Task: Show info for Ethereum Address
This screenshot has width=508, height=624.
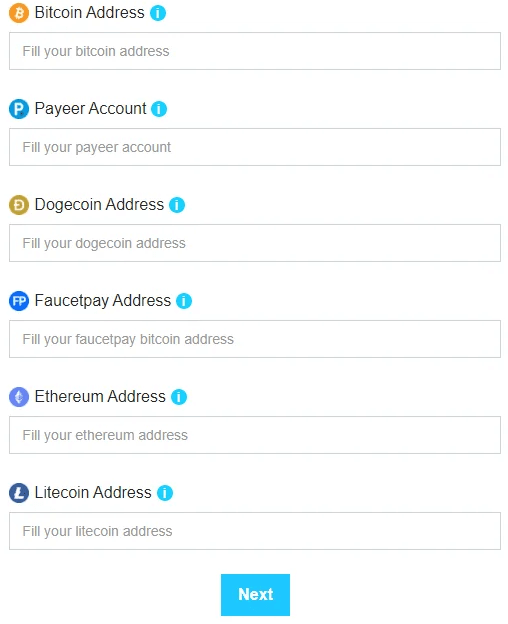Action: pos(179,397)
